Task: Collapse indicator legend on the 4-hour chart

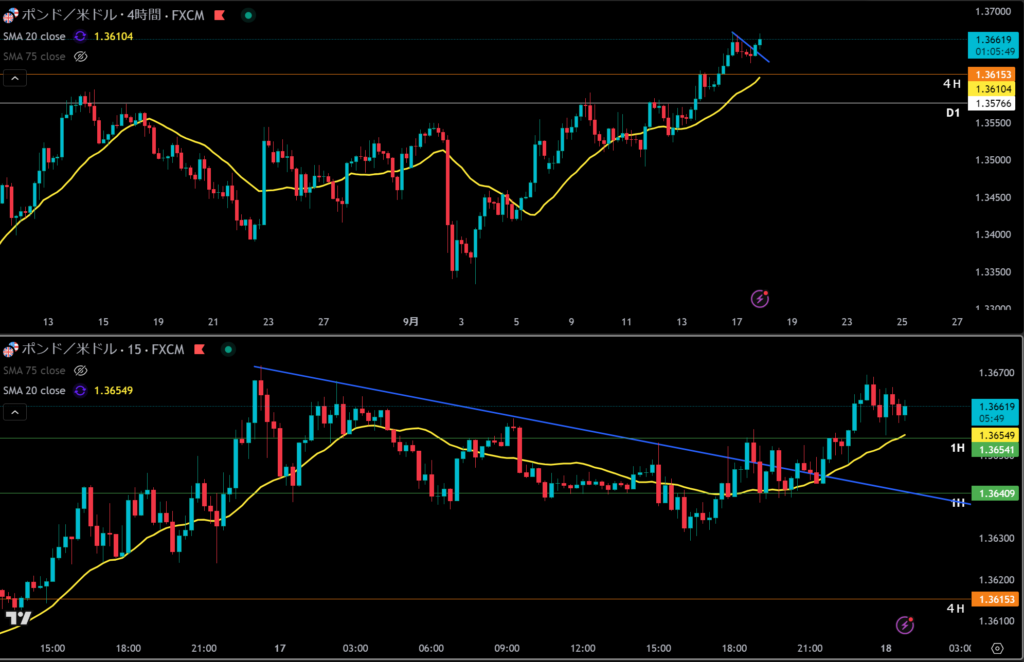Action: click(x=12, y=78)
